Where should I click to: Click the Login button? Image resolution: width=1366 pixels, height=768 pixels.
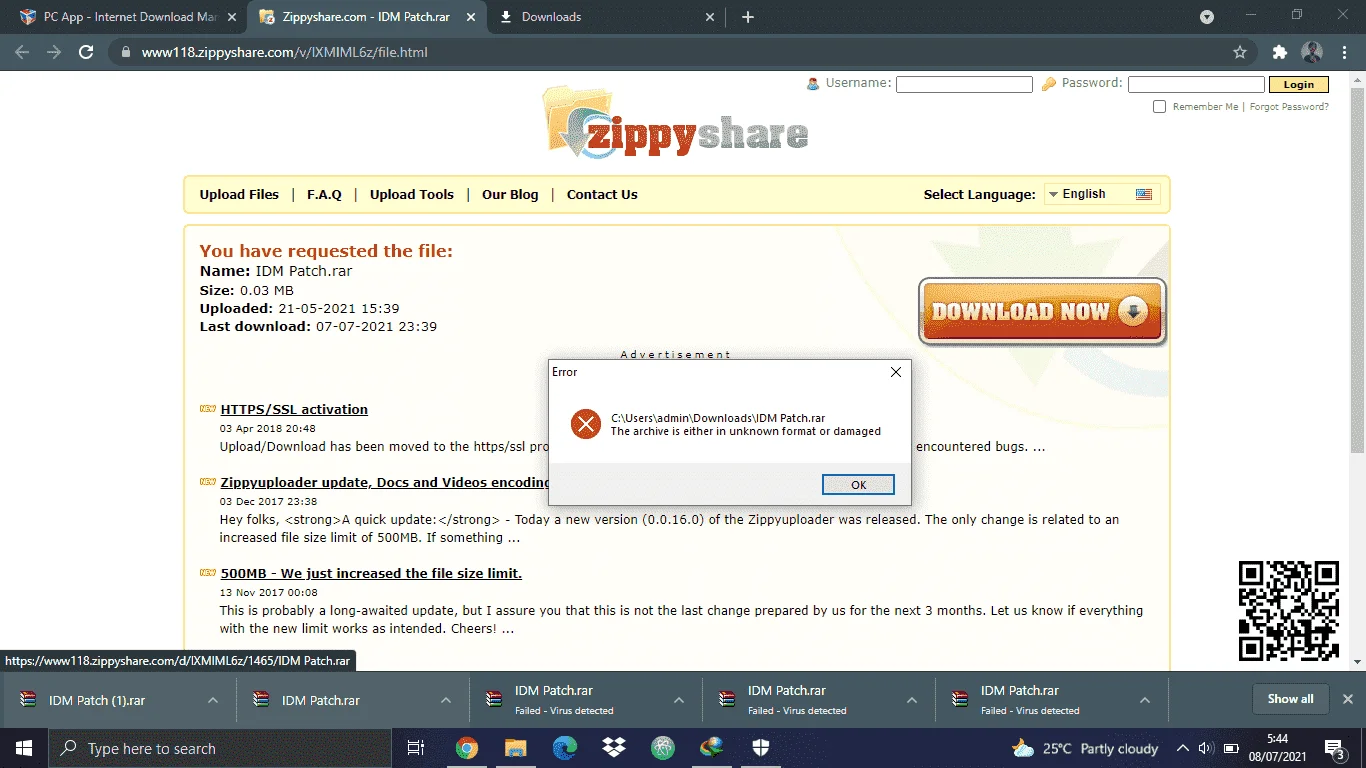click(1299, 85)
